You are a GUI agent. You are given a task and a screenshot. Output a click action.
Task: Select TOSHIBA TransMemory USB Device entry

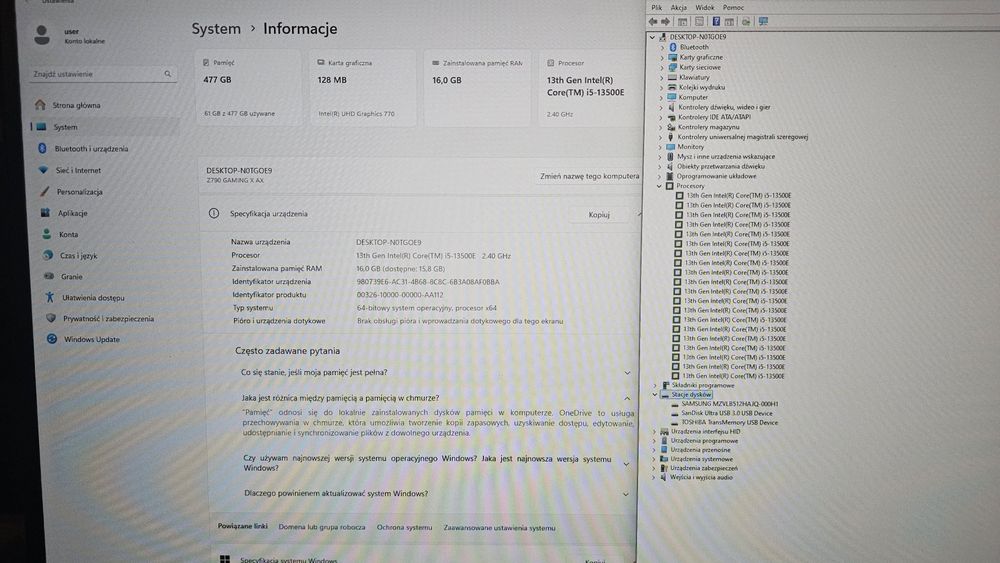coord(730,422)
